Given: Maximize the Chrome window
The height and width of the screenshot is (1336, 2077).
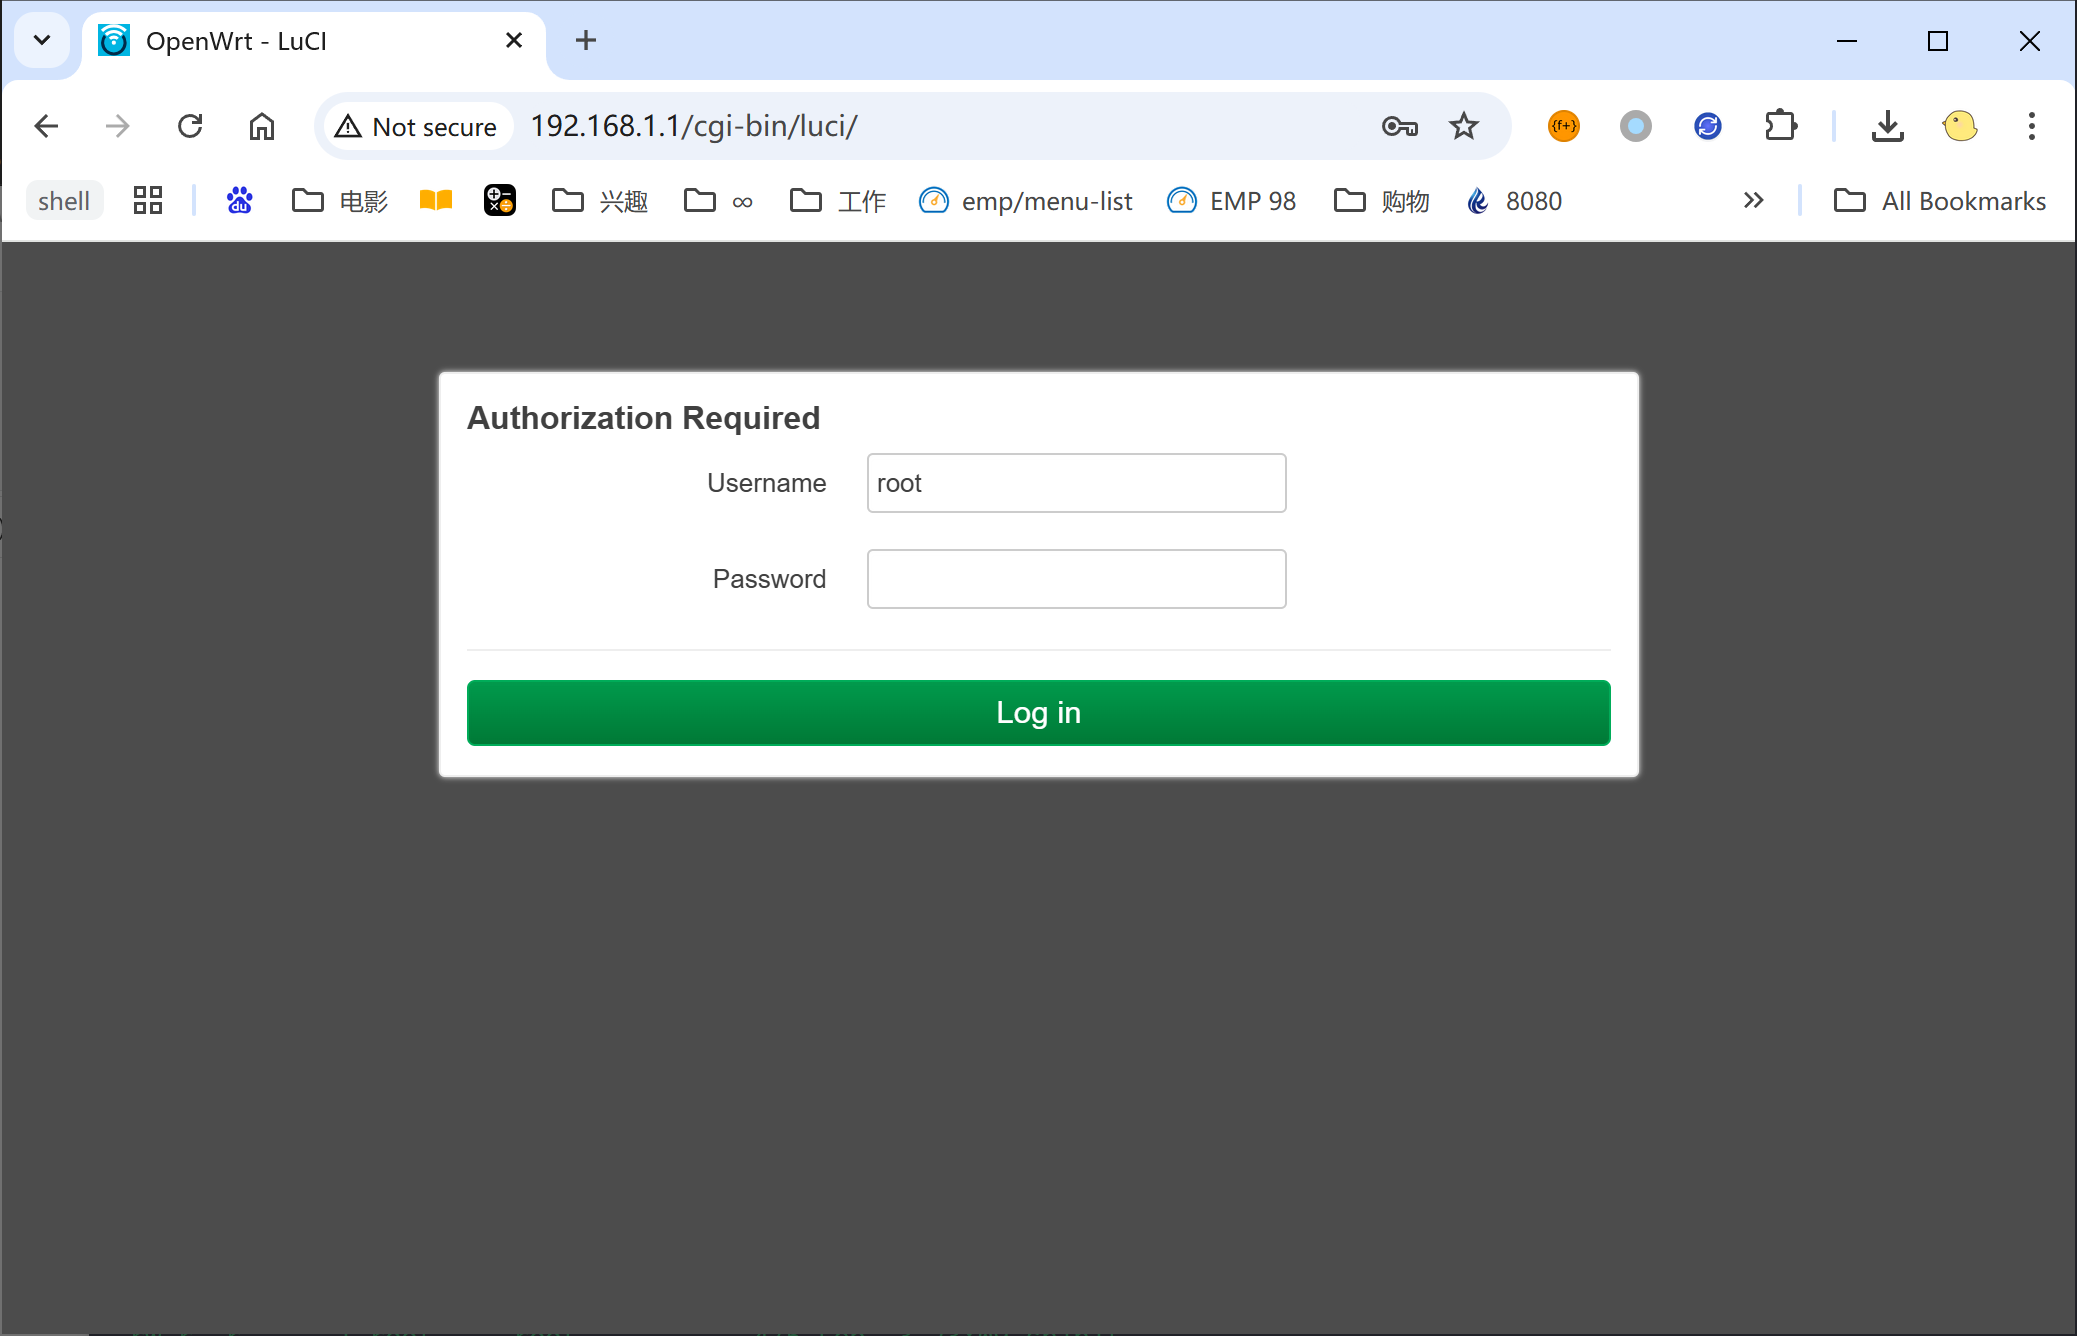Looking at the screenshot, I should click(1938, 41).
